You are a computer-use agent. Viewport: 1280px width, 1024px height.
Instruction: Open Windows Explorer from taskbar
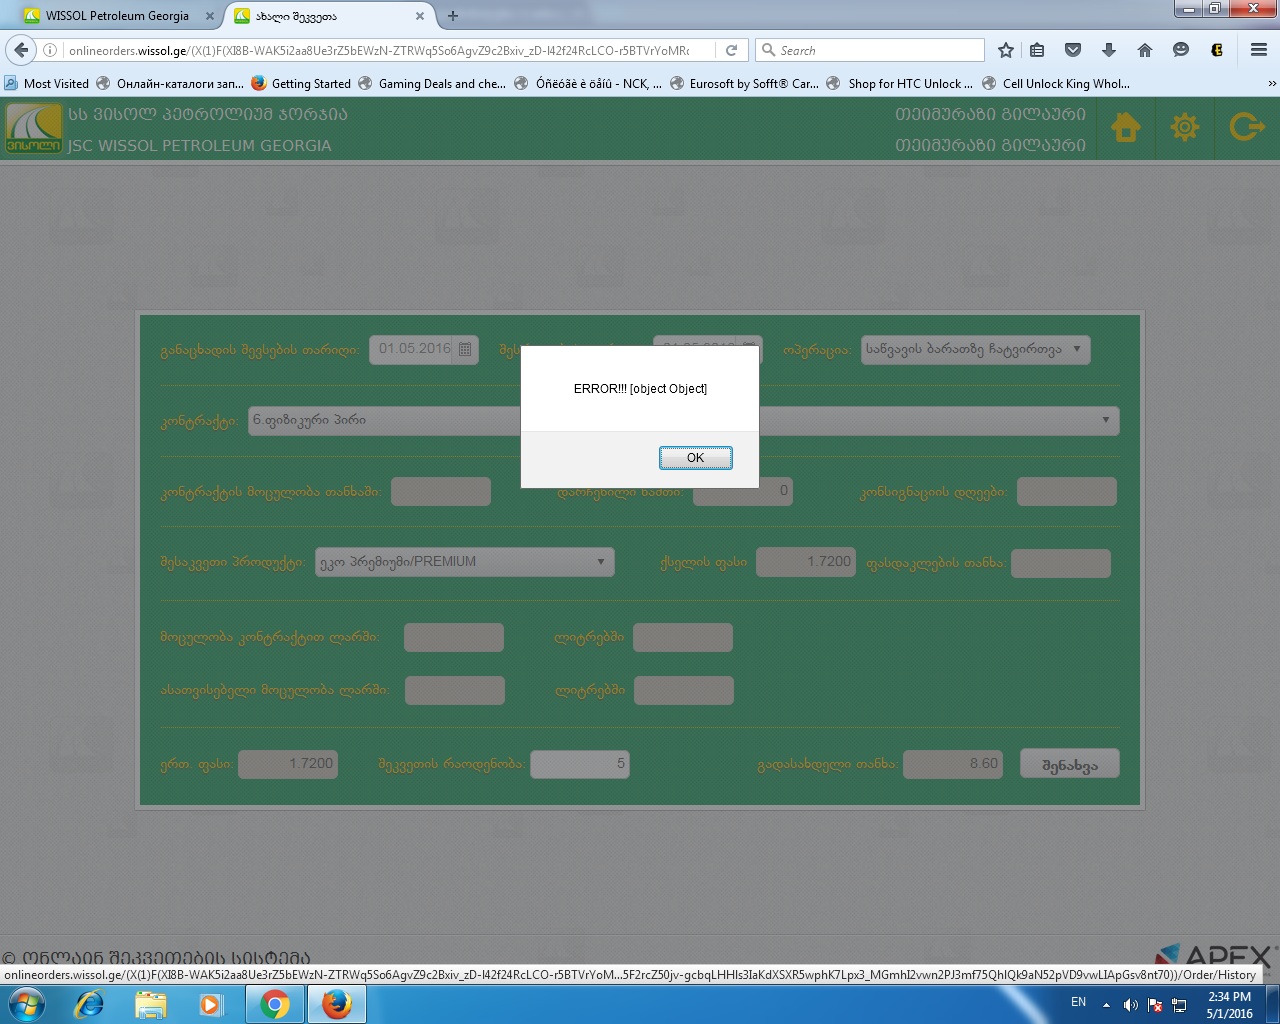click(150, 1004)
